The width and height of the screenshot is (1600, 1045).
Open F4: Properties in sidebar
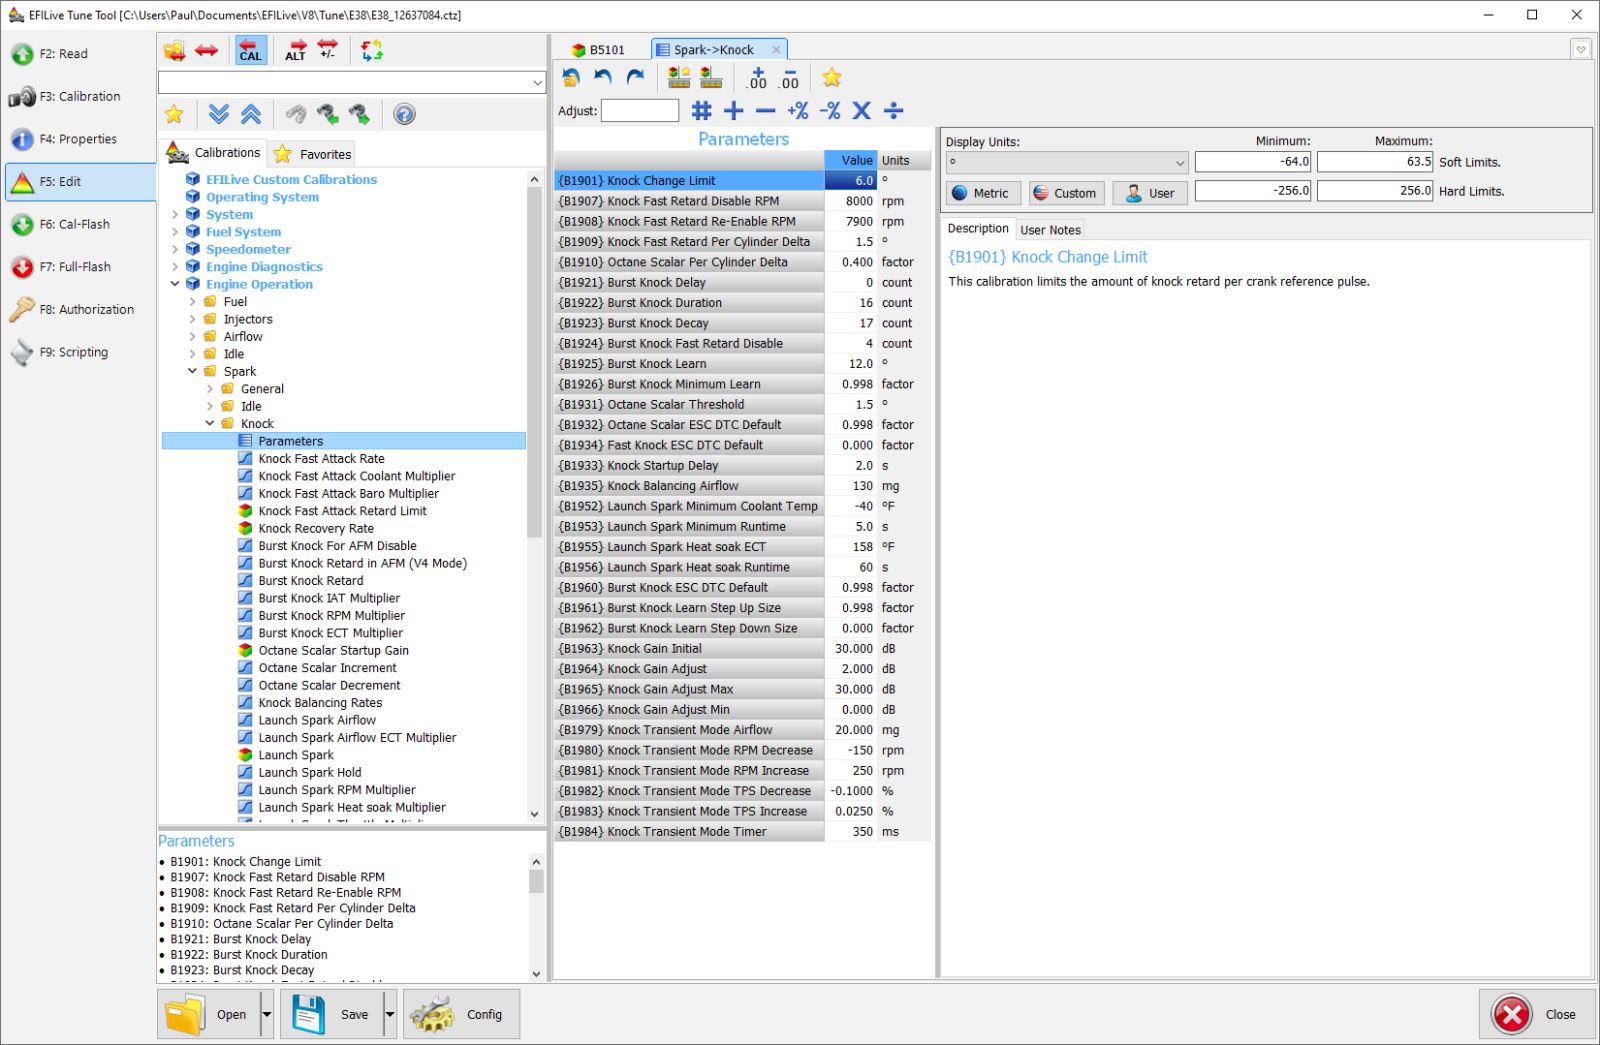(80, 139)
